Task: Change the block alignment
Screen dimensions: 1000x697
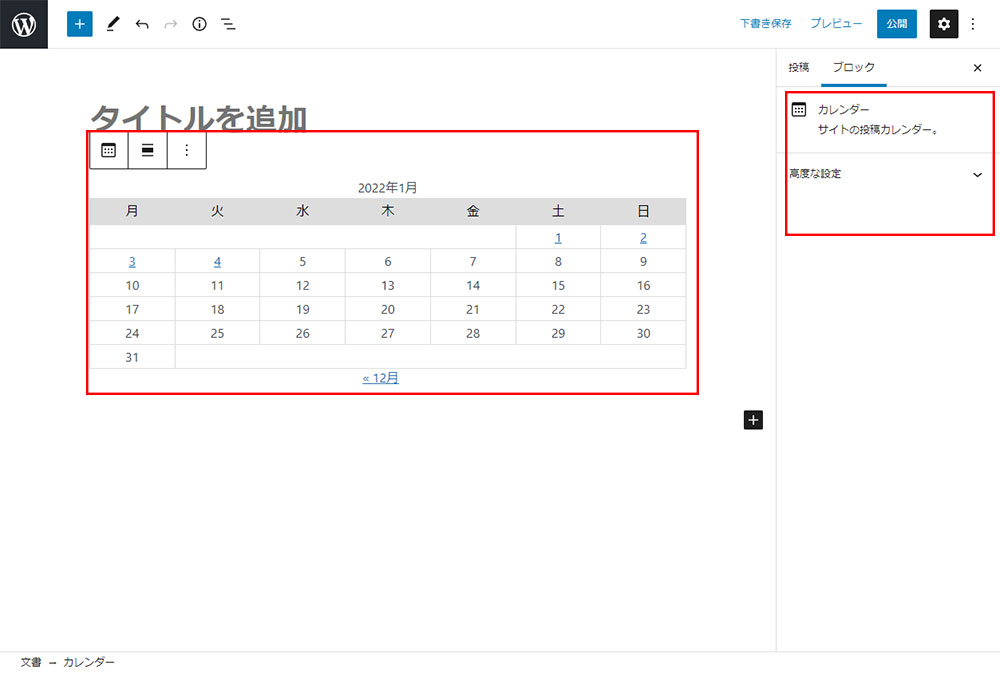Action: click(147, 150)
